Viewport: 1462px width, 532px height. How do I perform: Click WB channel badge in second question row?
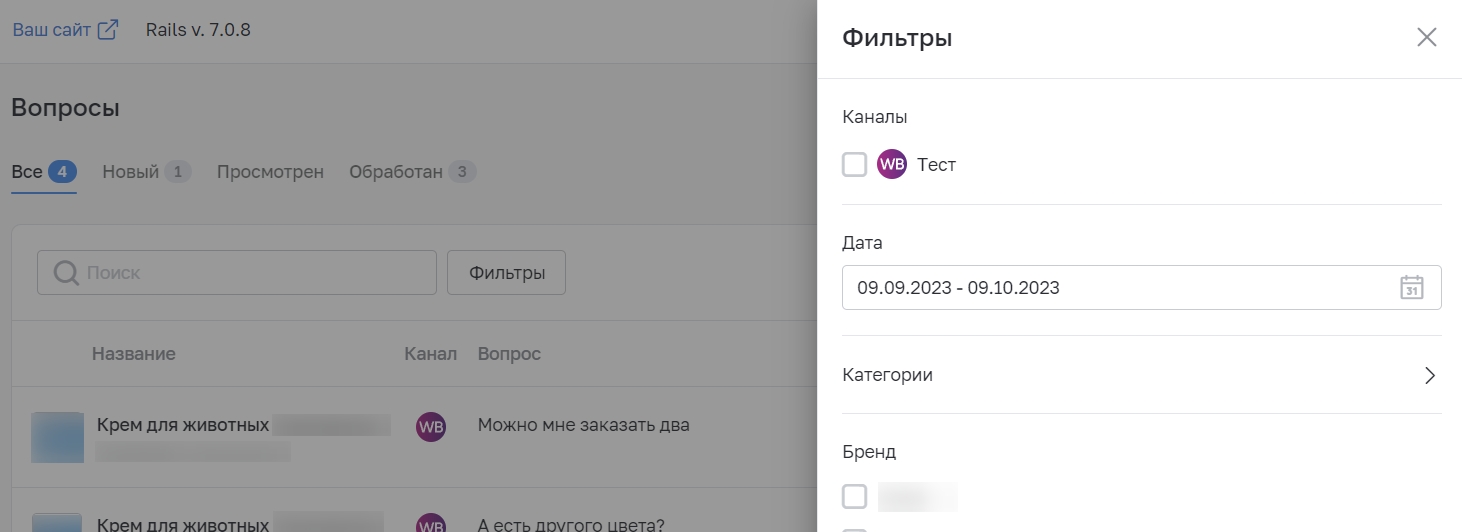(x=431, y=524)
